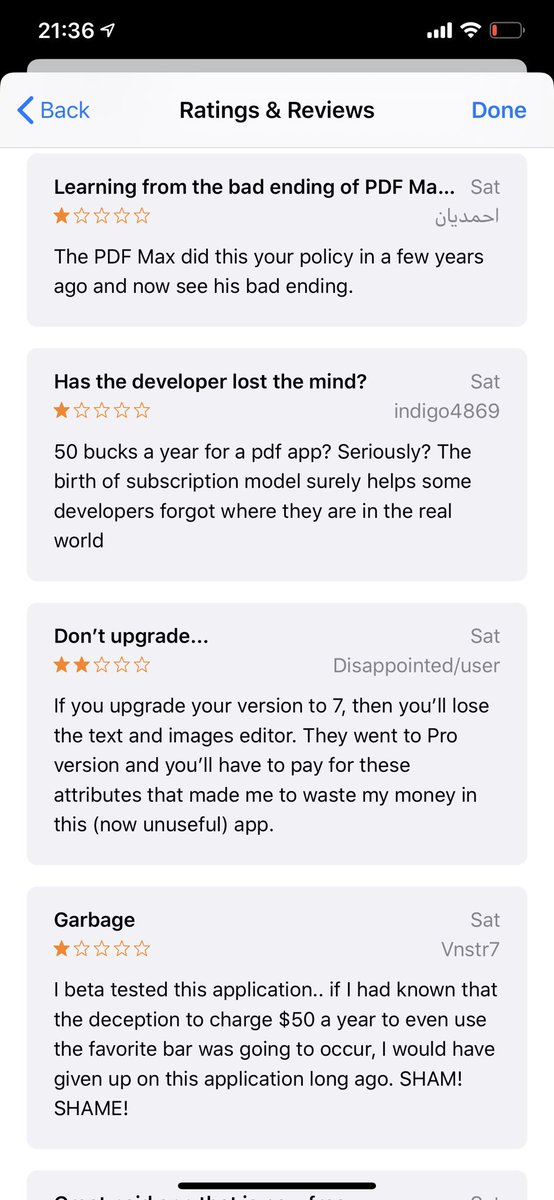Tap the Wi-Fi status icon
The image size is (554, 1200).
pos(470,31)
